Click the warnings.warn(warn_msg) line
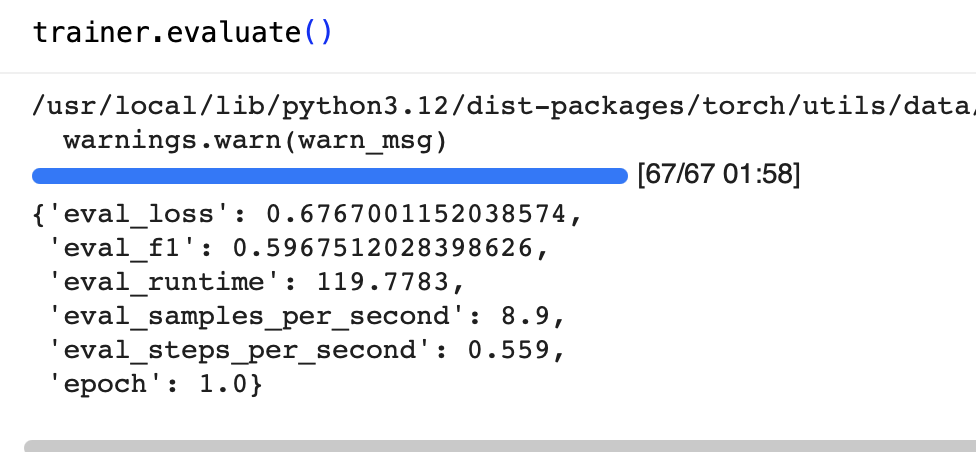 [x=254, y=139]
